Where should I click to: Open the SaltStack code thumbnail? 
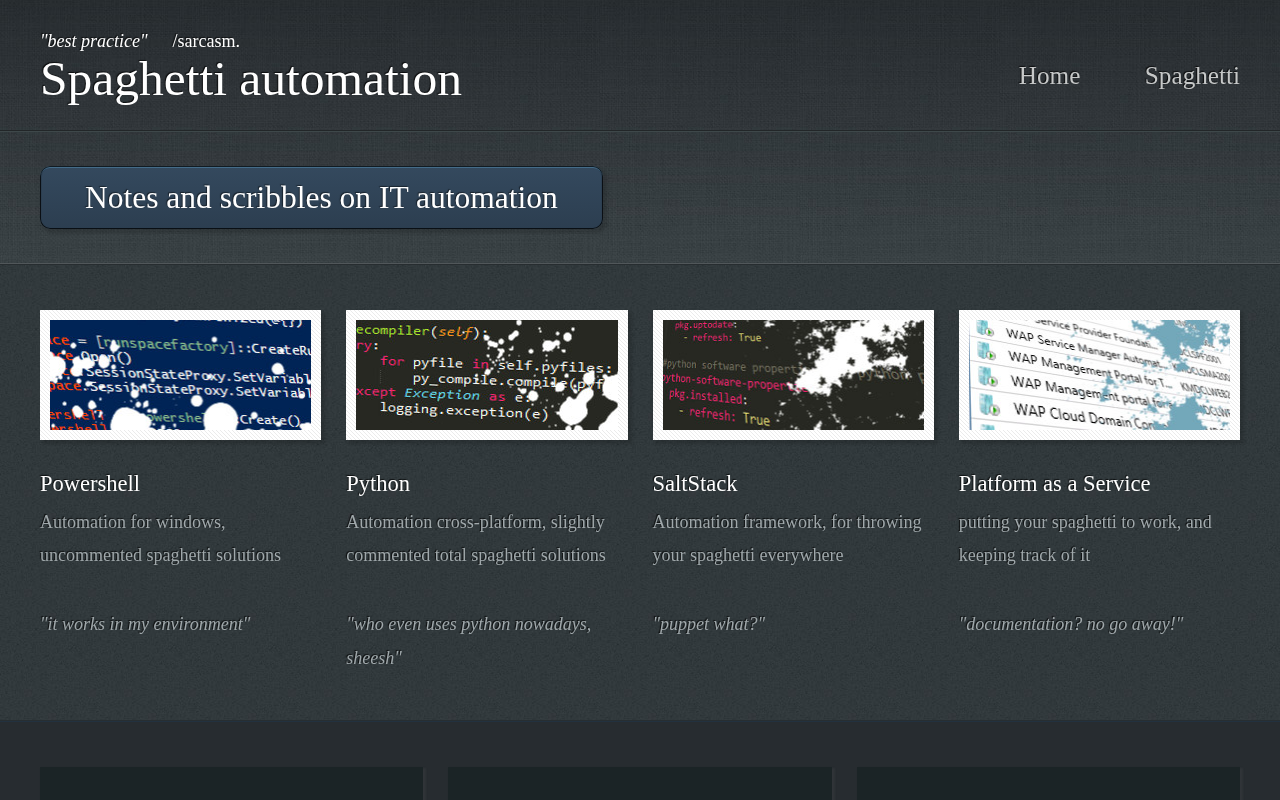point(793,375)
